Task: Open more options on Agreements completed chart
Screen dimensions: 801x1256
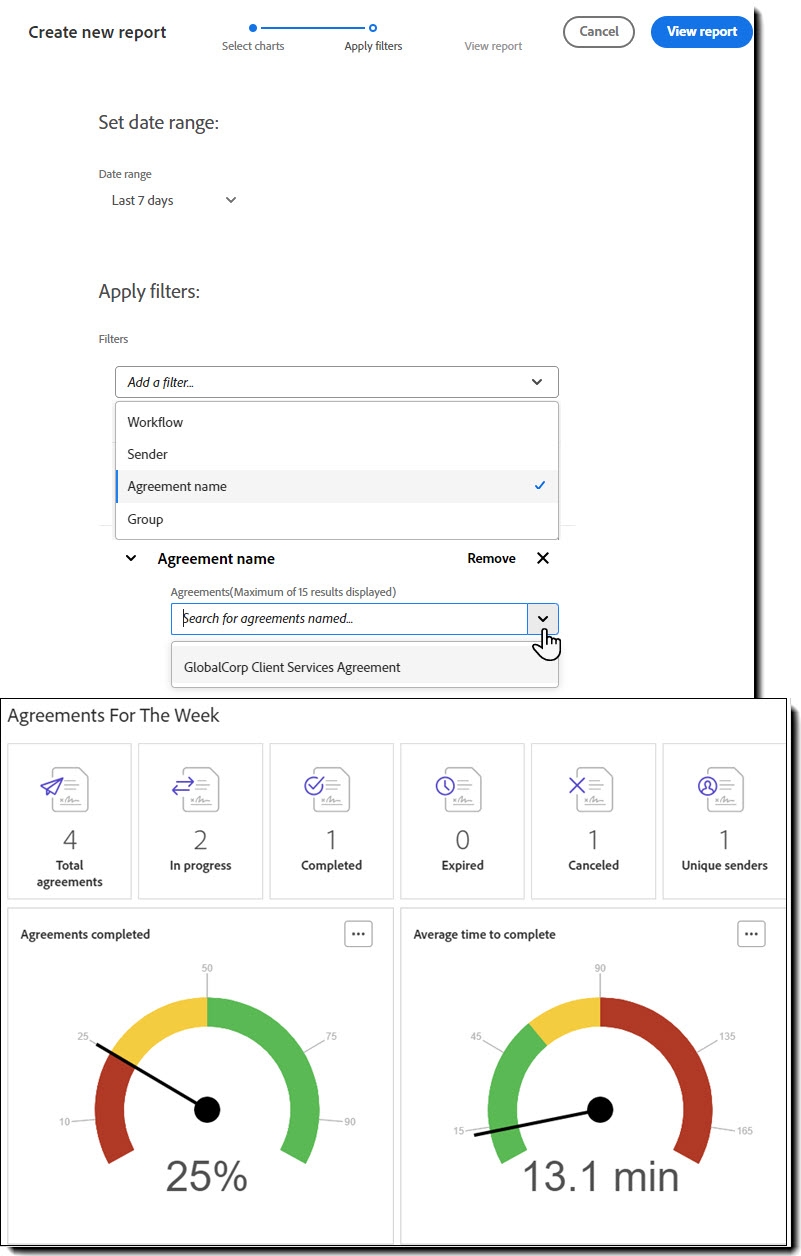Action: point(358,934)
